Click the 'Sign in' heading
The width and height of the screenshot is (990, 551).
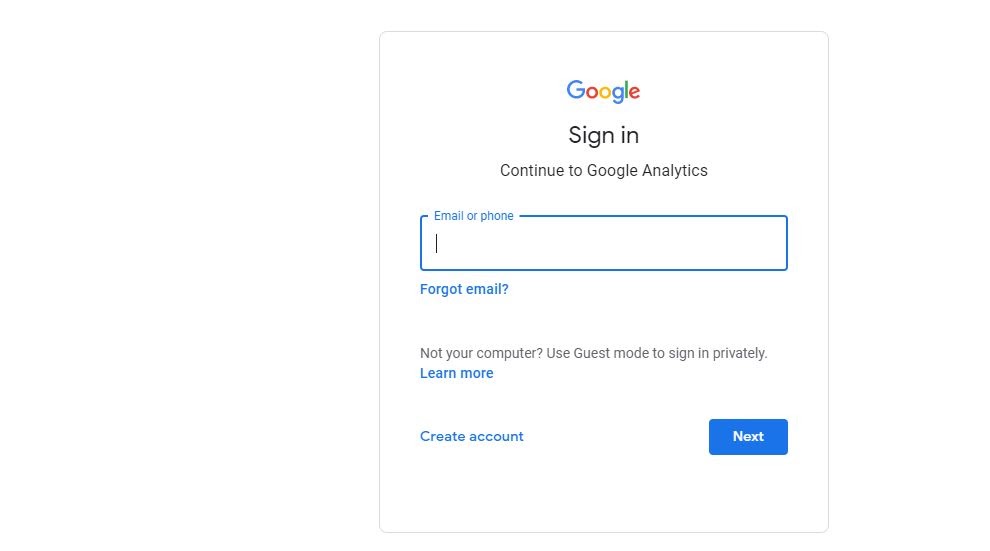pyautogui.click(x=603, y=135)
